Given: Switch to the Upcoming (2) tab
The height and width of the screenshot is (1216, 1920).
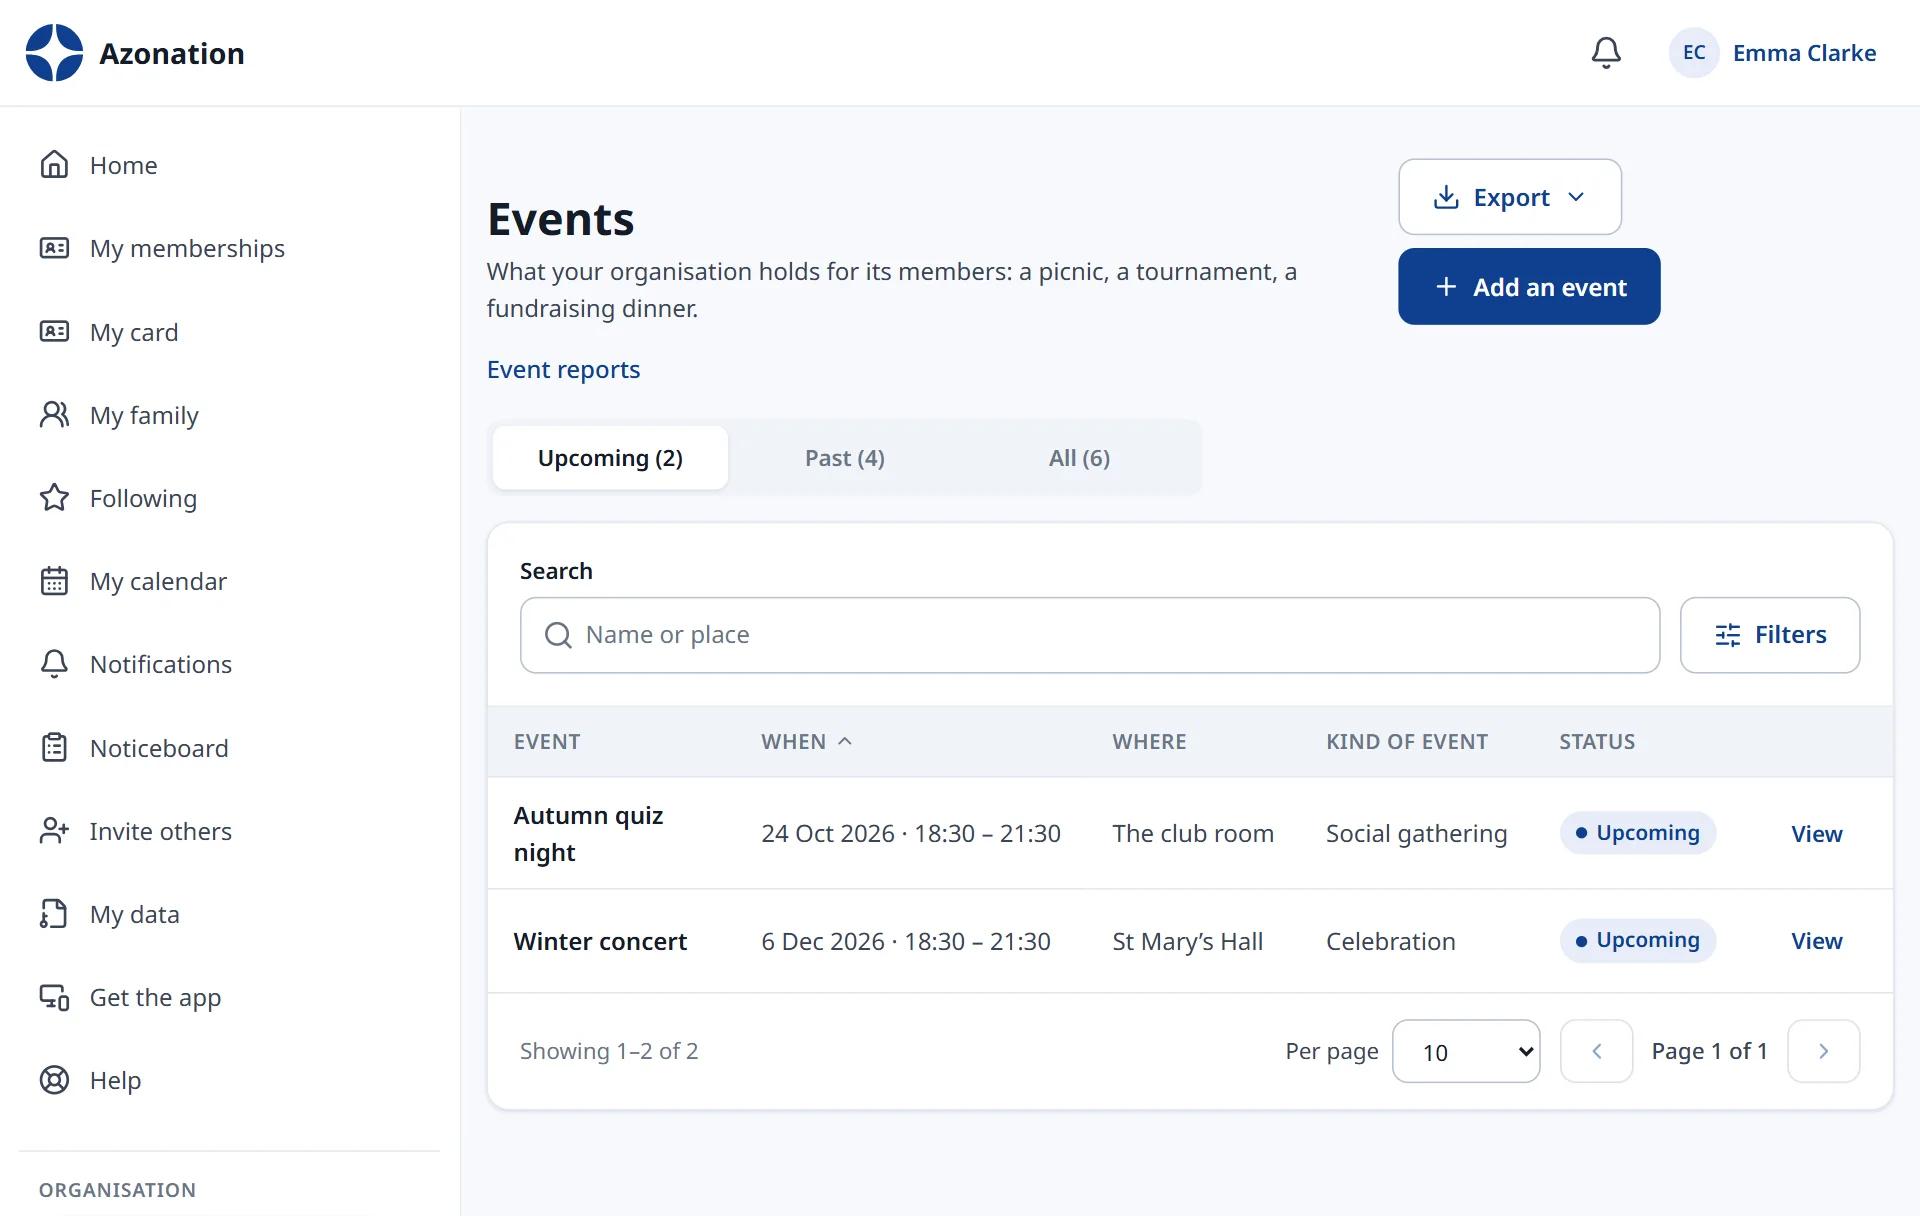Looking at the screenshot, I should pos(610,458).
